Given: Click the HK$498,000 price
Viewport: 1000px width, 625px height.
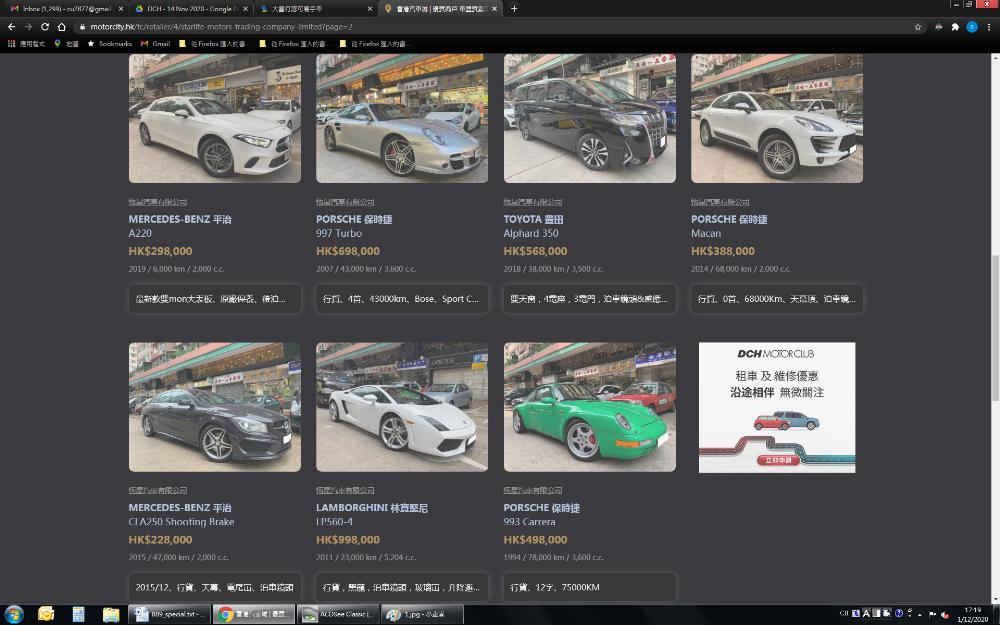Looking at the screenshot, I should (x=535, y=540).
